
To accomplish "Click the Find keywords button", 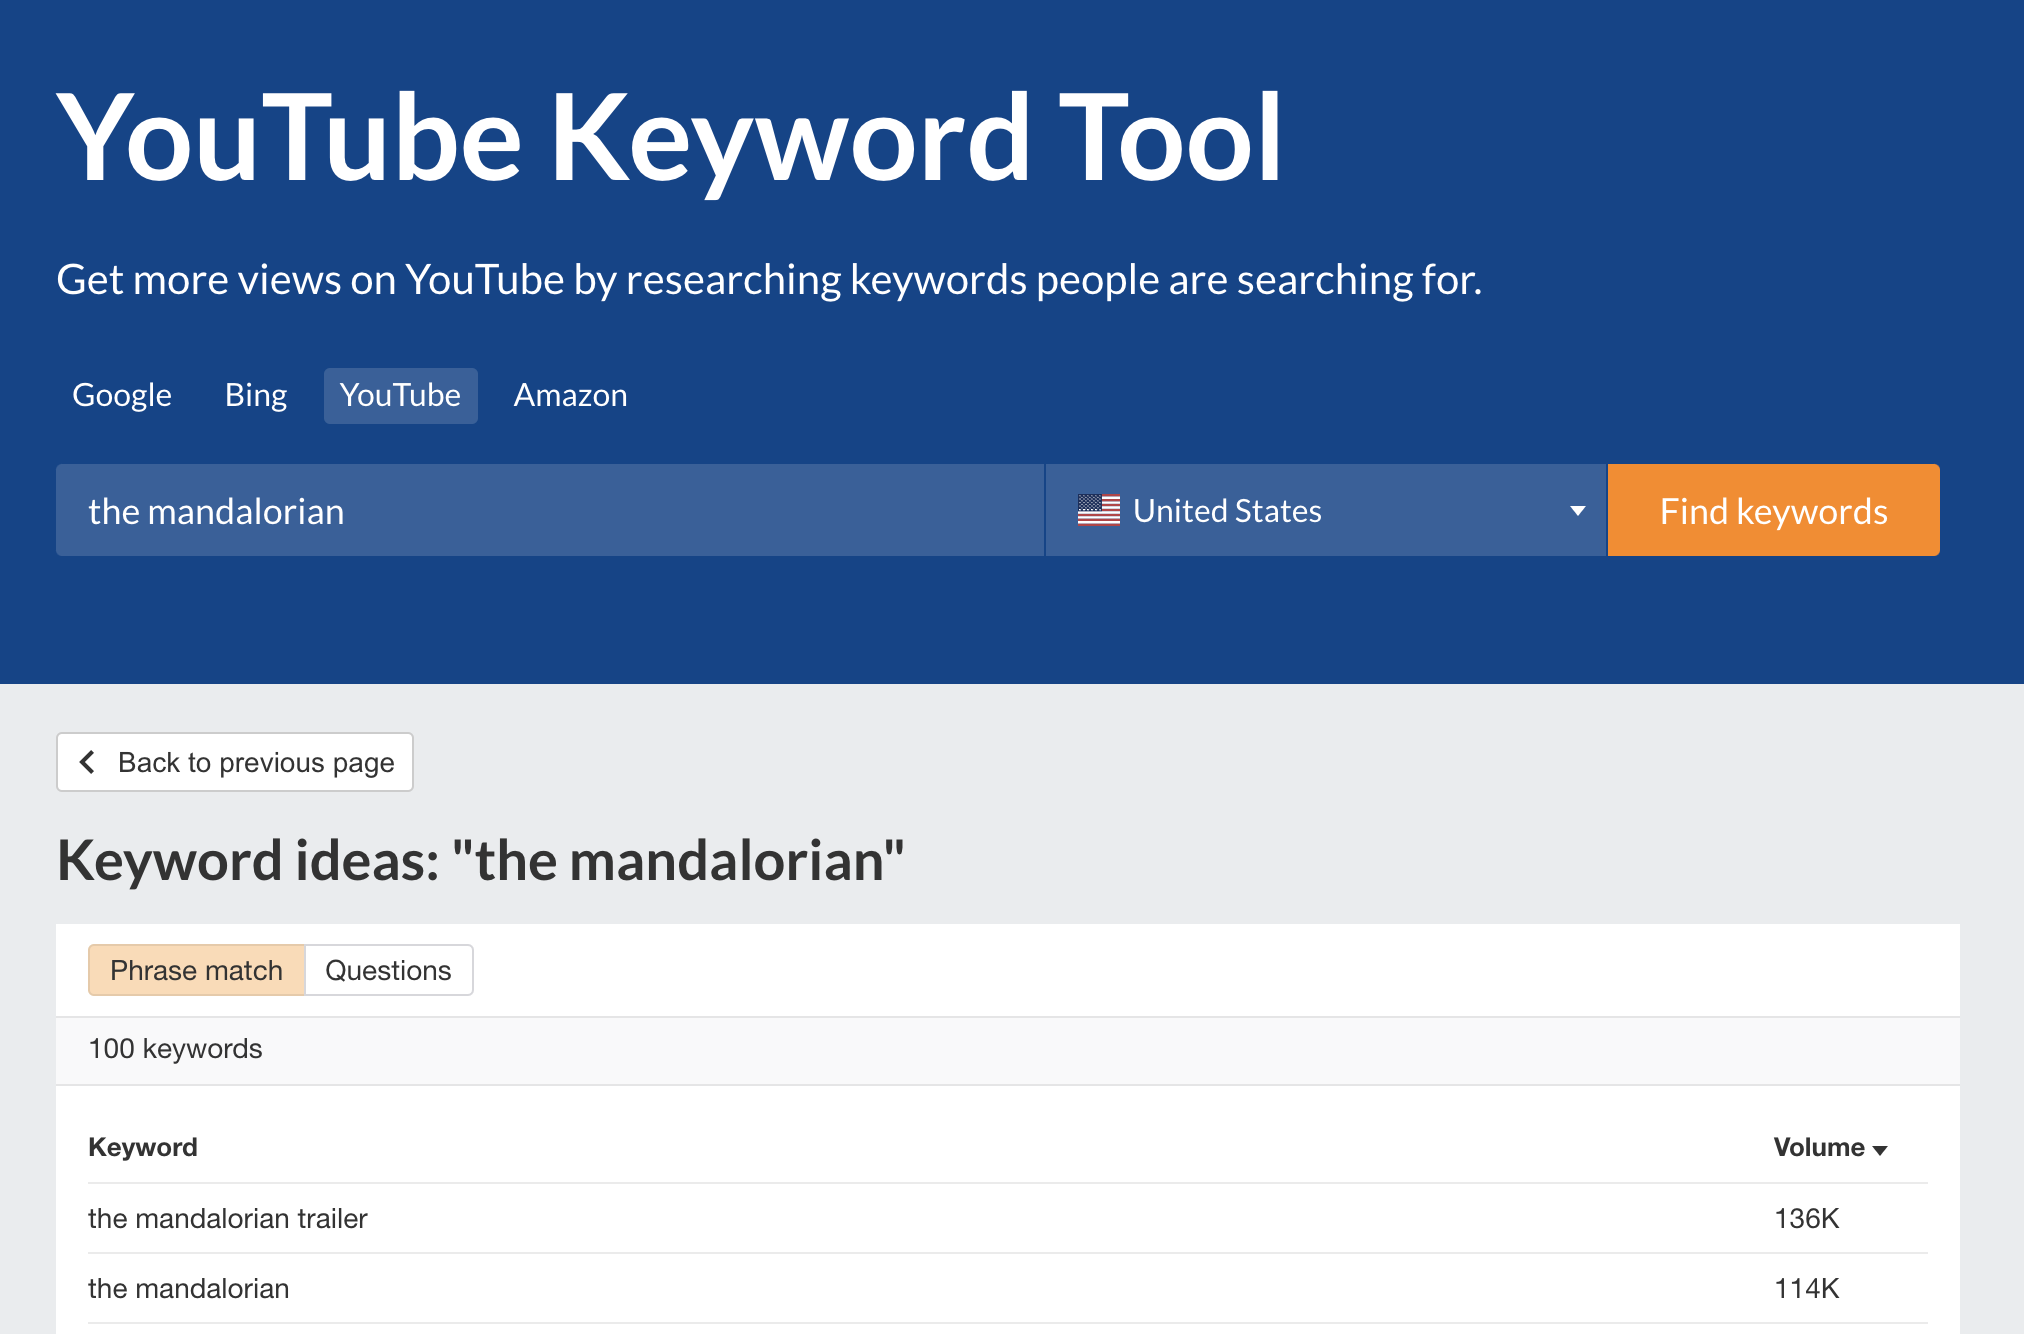I will [x=1773, y=510].
